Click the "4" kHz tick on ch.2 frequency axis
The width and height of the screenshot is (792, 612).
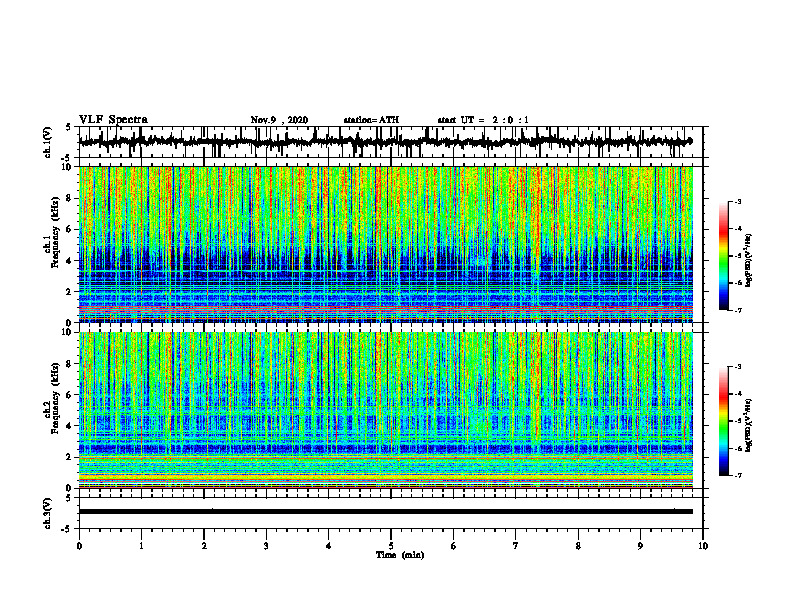[70, 426]
